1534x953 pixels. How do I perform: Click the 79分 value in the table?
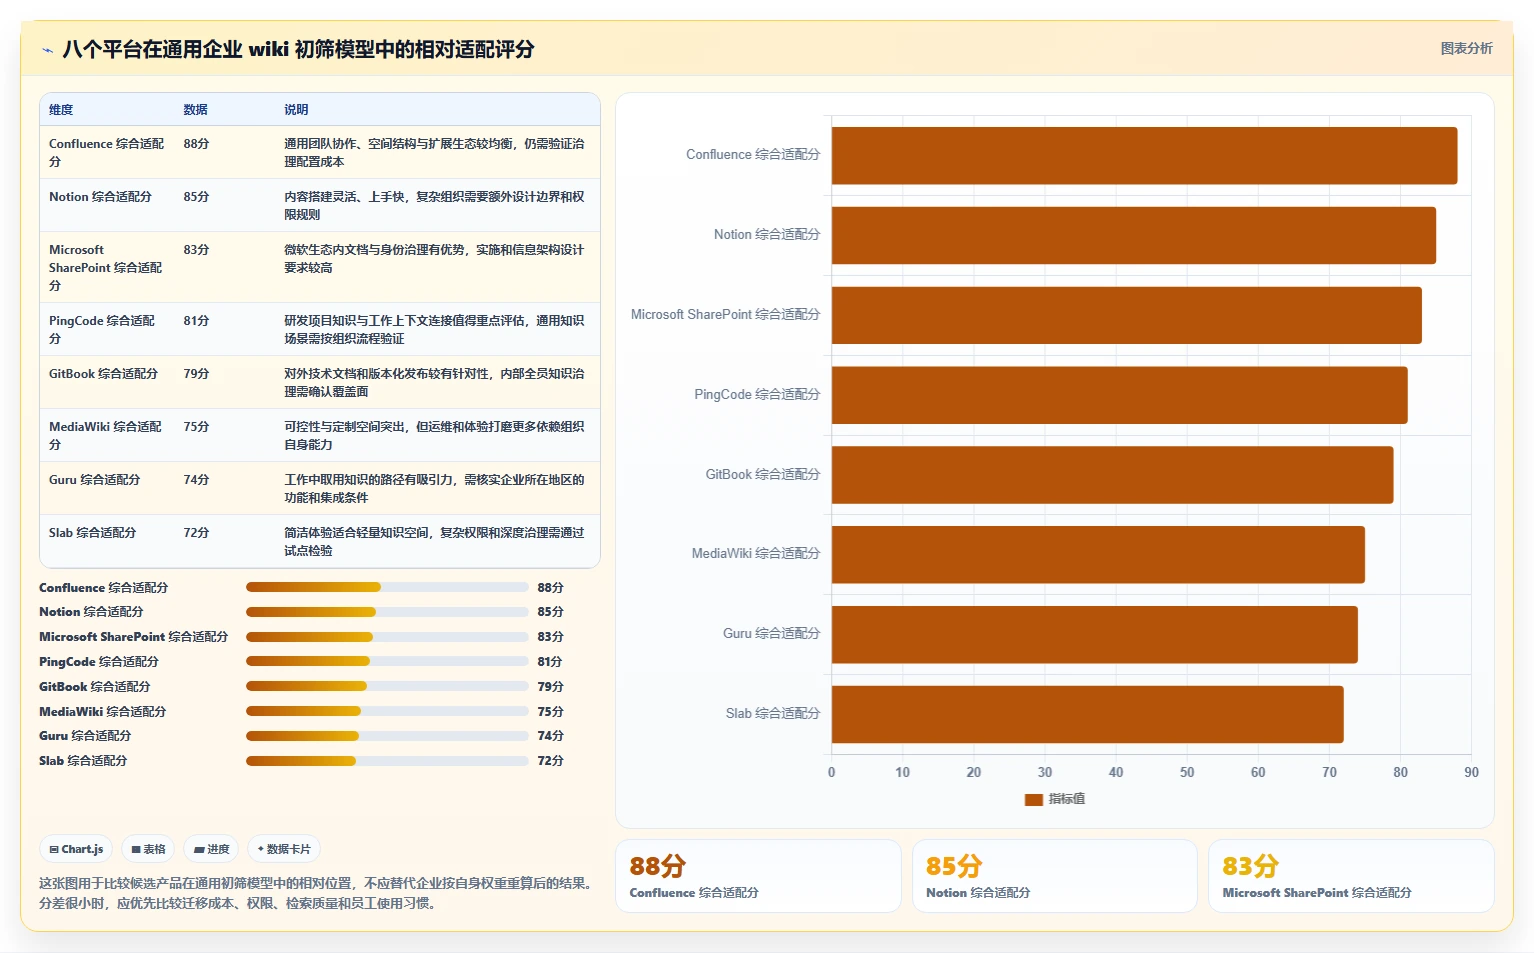pyautogui.click(x=196, y=374)
